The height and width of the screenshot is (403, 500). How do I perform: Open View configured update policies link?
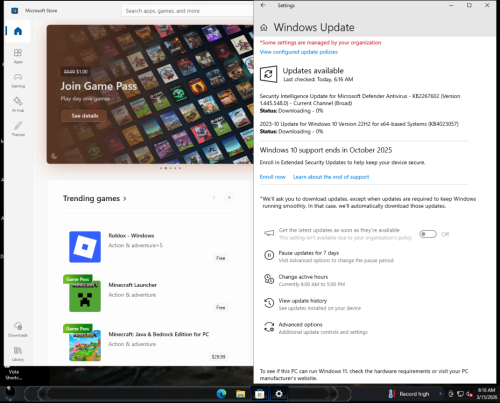click(298, 52)
